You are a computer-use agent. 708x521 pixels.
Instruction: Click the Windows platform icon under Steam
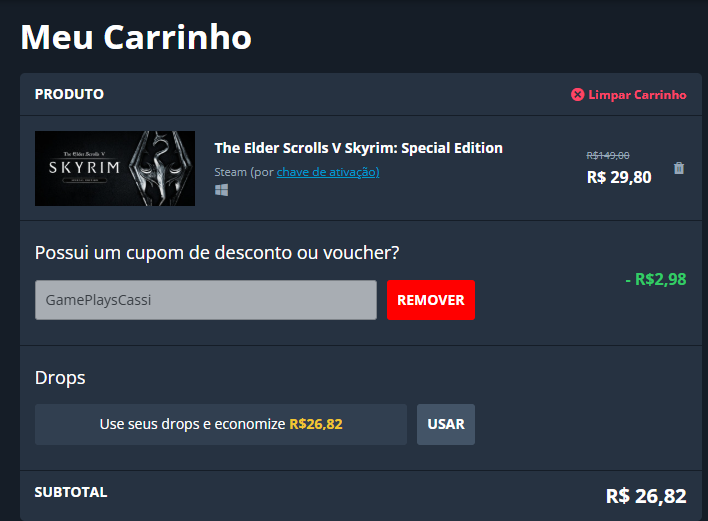(x=221, y=190)
